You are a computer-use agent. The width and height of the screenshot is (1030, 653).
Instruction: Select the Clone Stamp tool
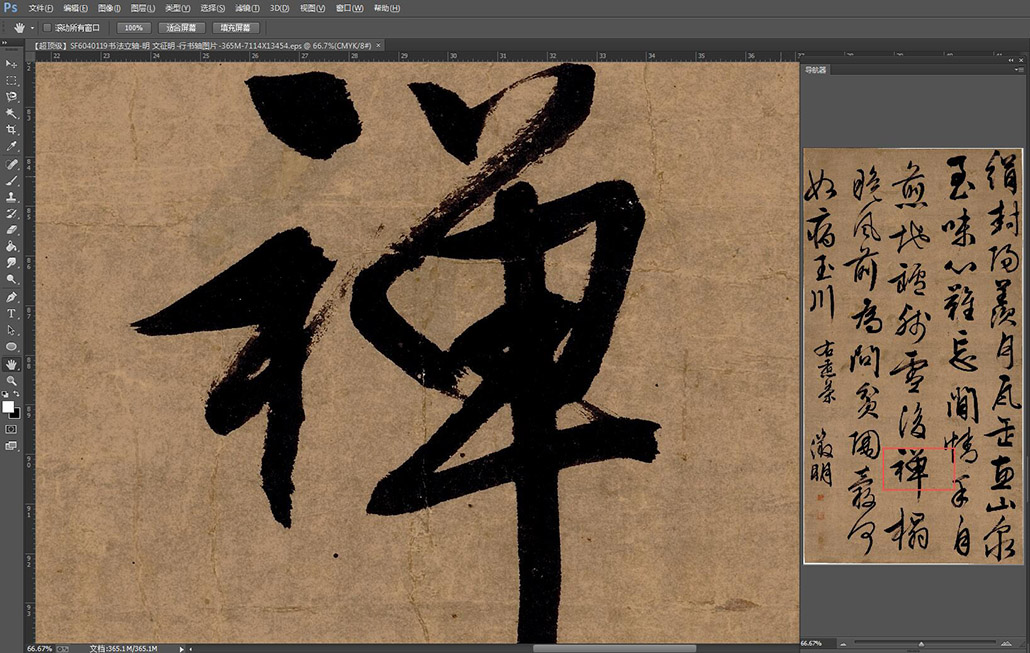(x=11, y=197)
